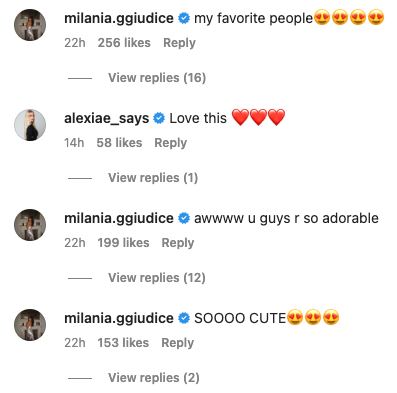Open avatar beside 'SOOOO CUTE' comment

point(30,325)
